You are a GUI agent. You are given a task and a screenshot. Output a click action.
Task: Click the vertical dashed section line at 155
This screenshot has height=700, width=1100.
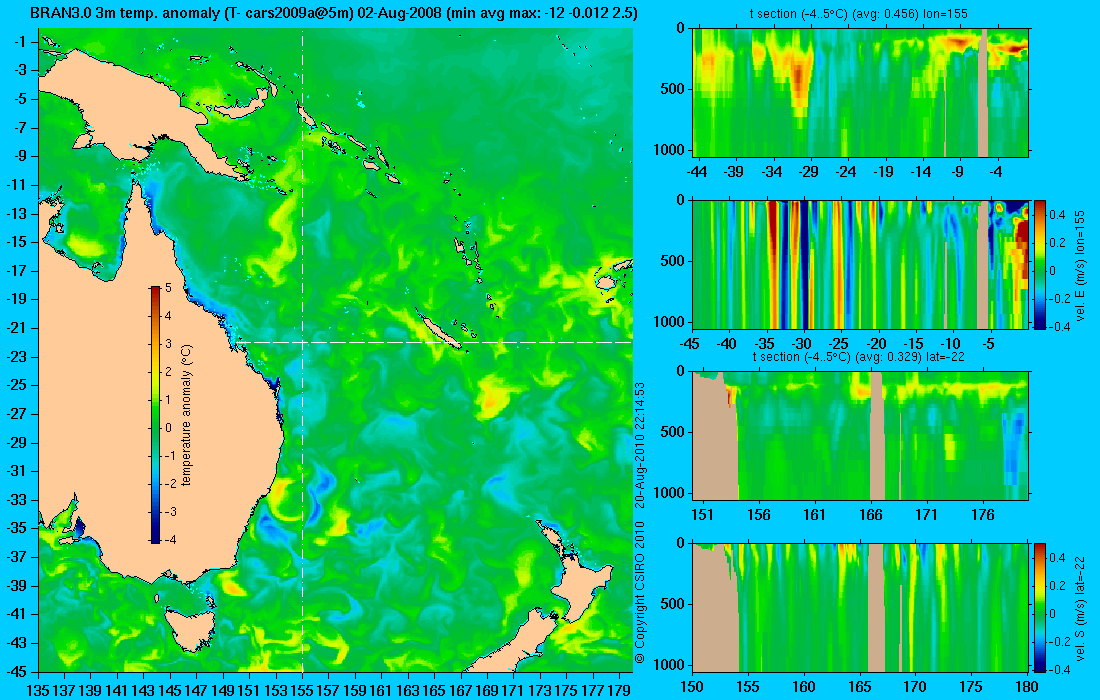point(302,351)
